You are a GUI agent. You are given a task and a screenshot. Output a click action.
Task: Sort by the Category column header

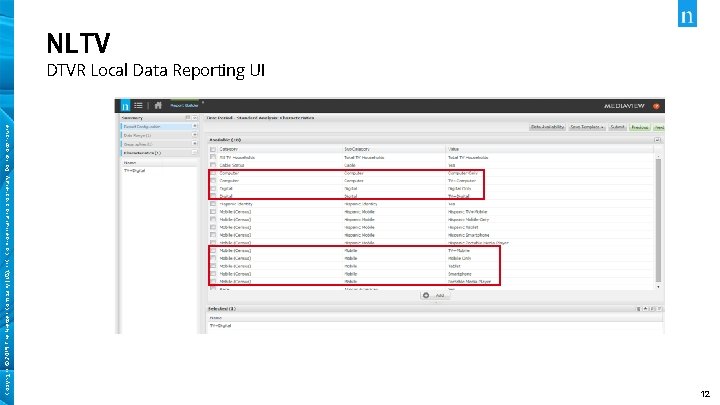click(229, 149)
